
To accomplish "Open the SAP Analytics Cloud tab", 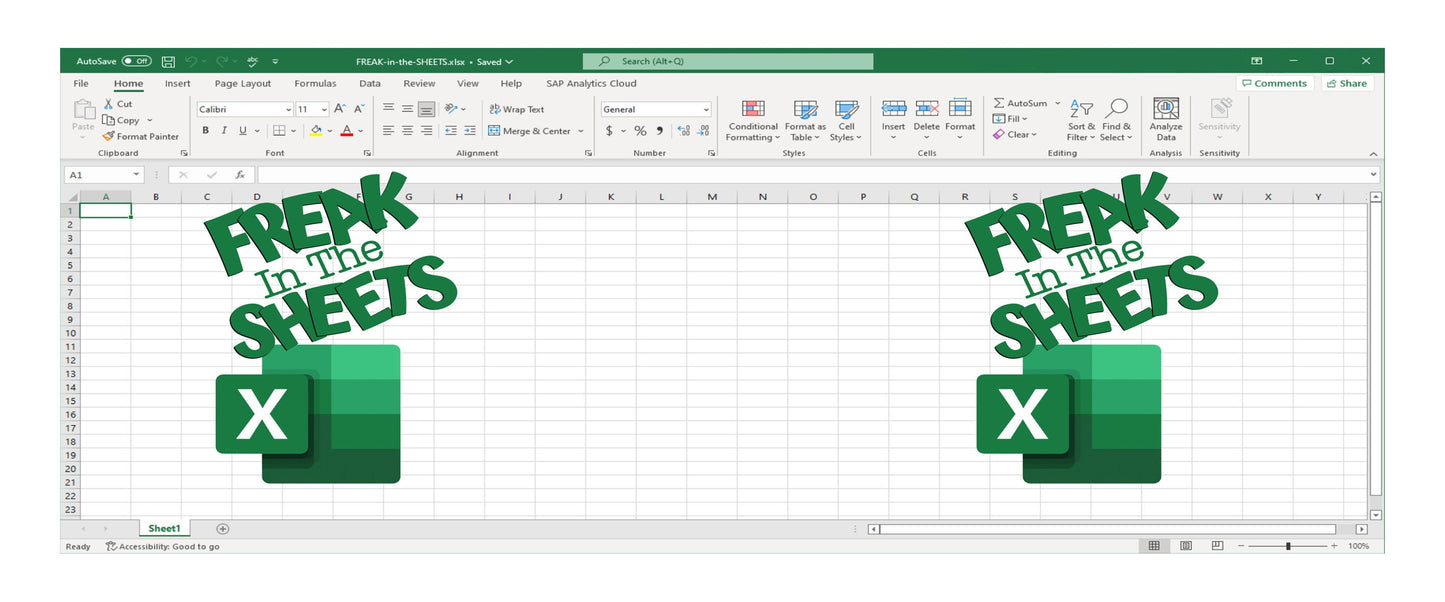I will click(x=590, y=83).
